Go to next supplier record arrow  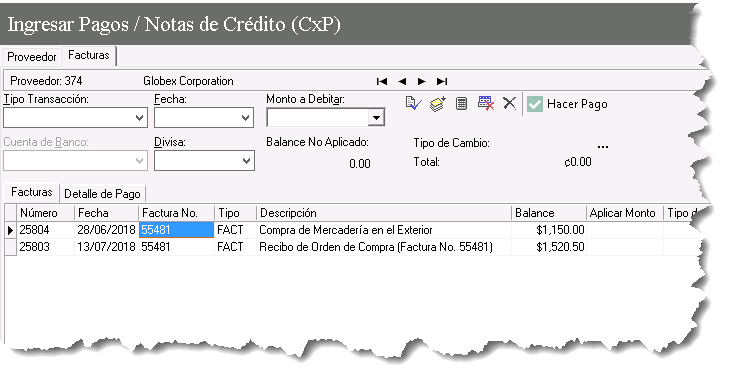[422, 81]
